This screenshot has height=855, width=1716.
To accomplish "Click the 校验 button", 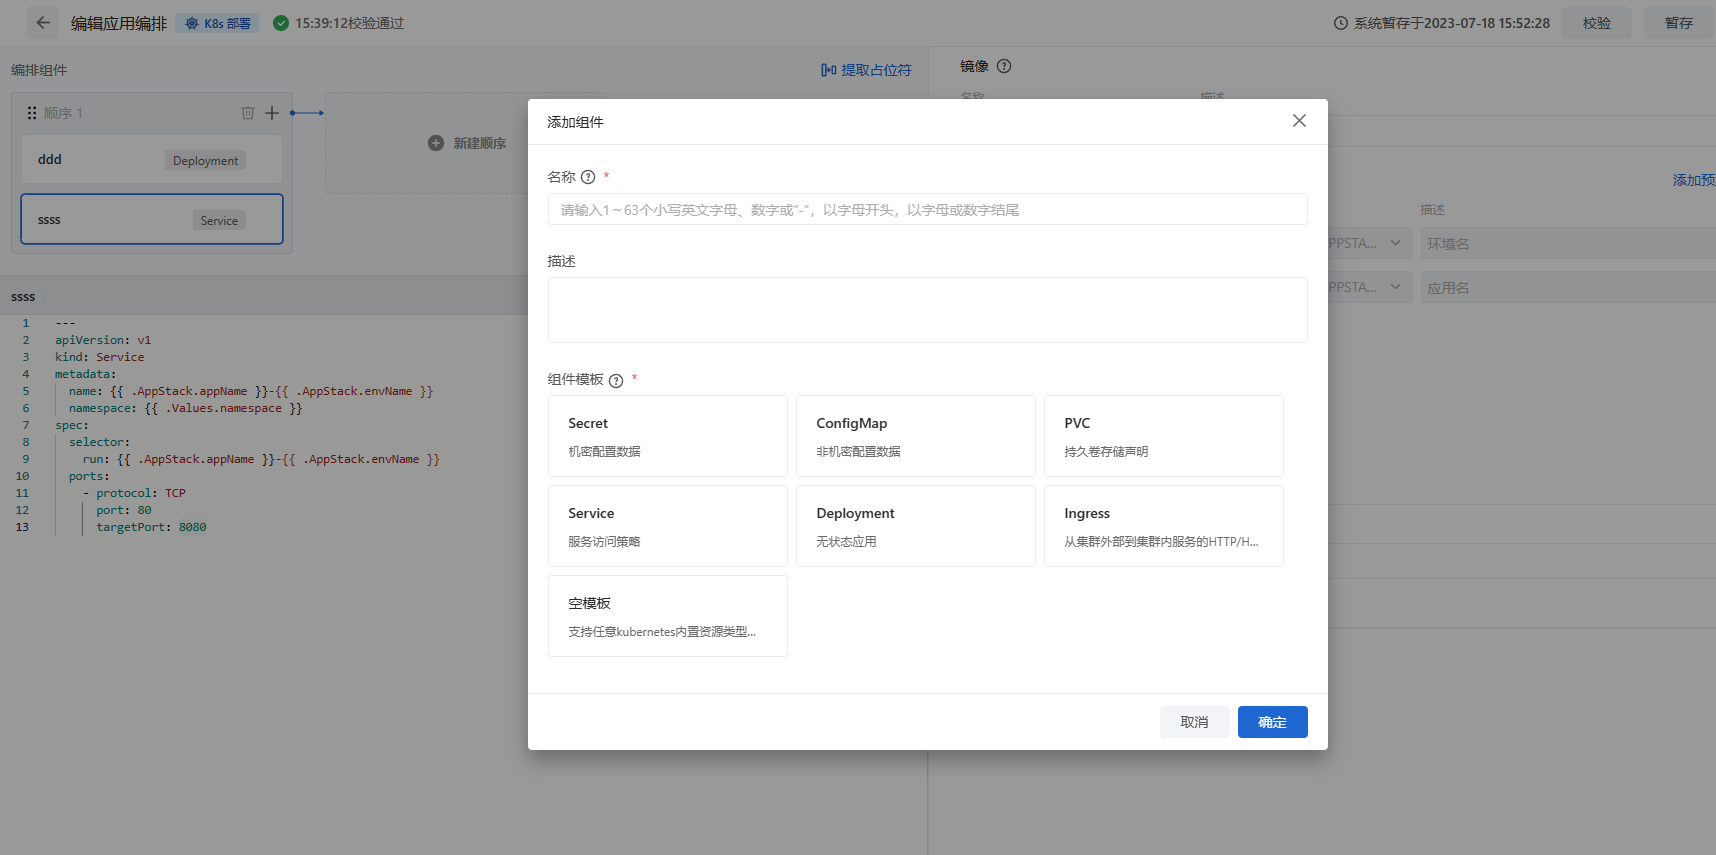I will tap(1597, 23).
